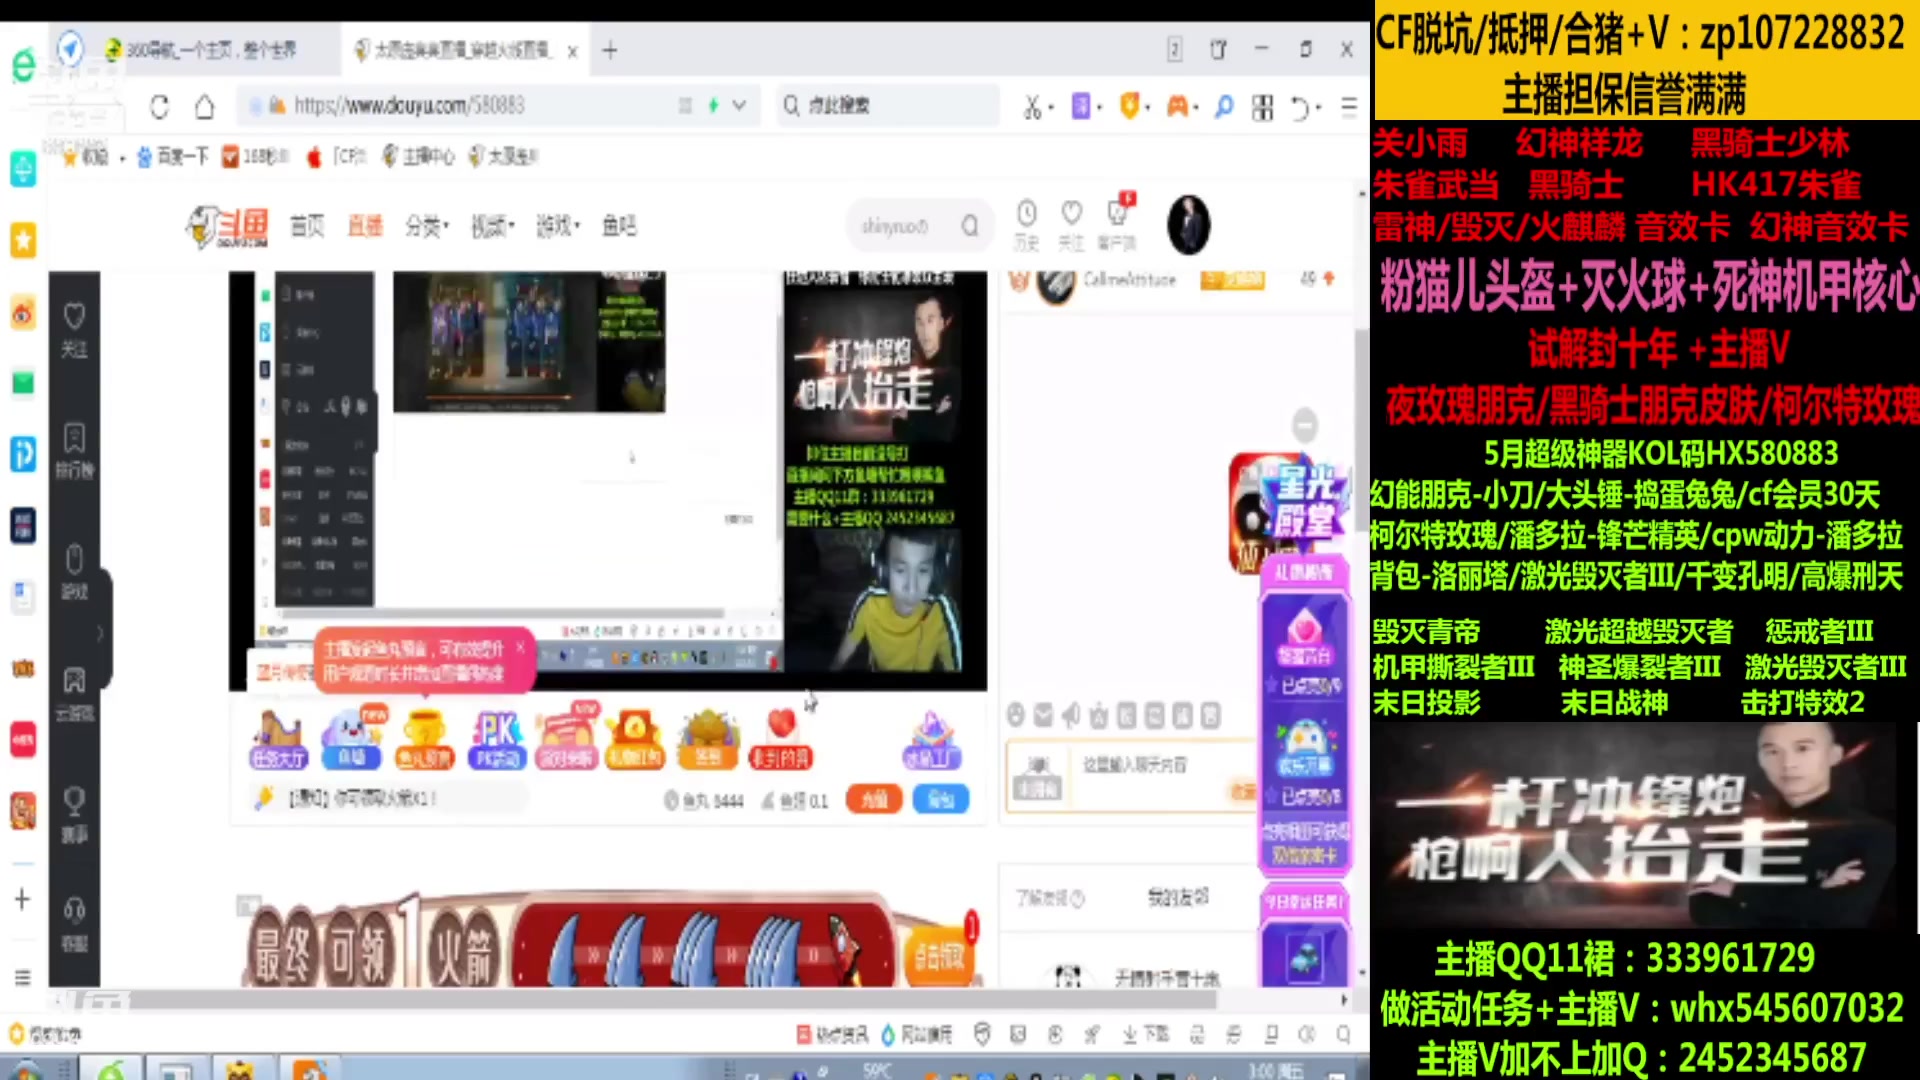1920x1080 pixels.
Task: Open the Weibo icon in browser sidebar
Action: tap(23, 313)
